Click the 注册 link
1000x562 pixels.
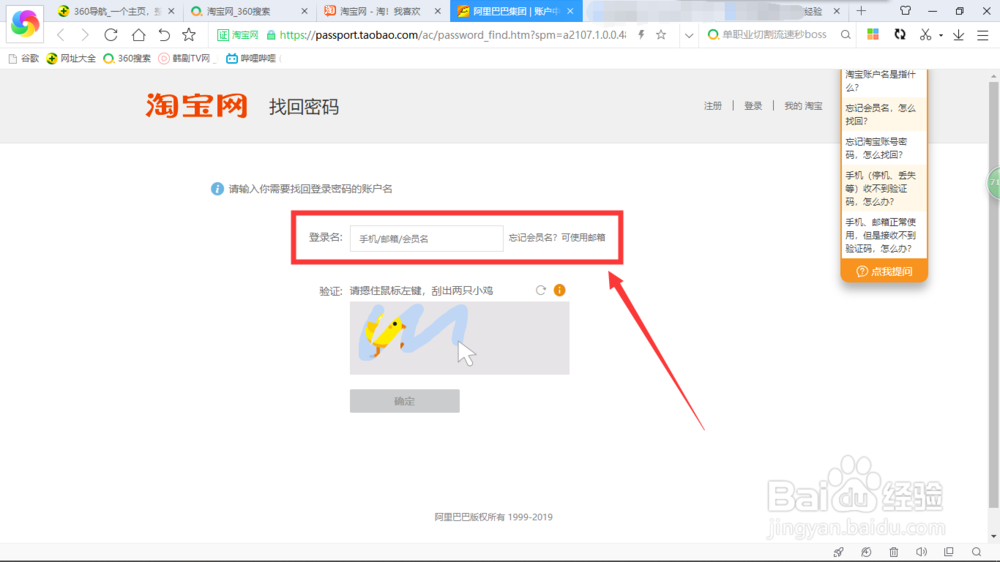point(713,106)
